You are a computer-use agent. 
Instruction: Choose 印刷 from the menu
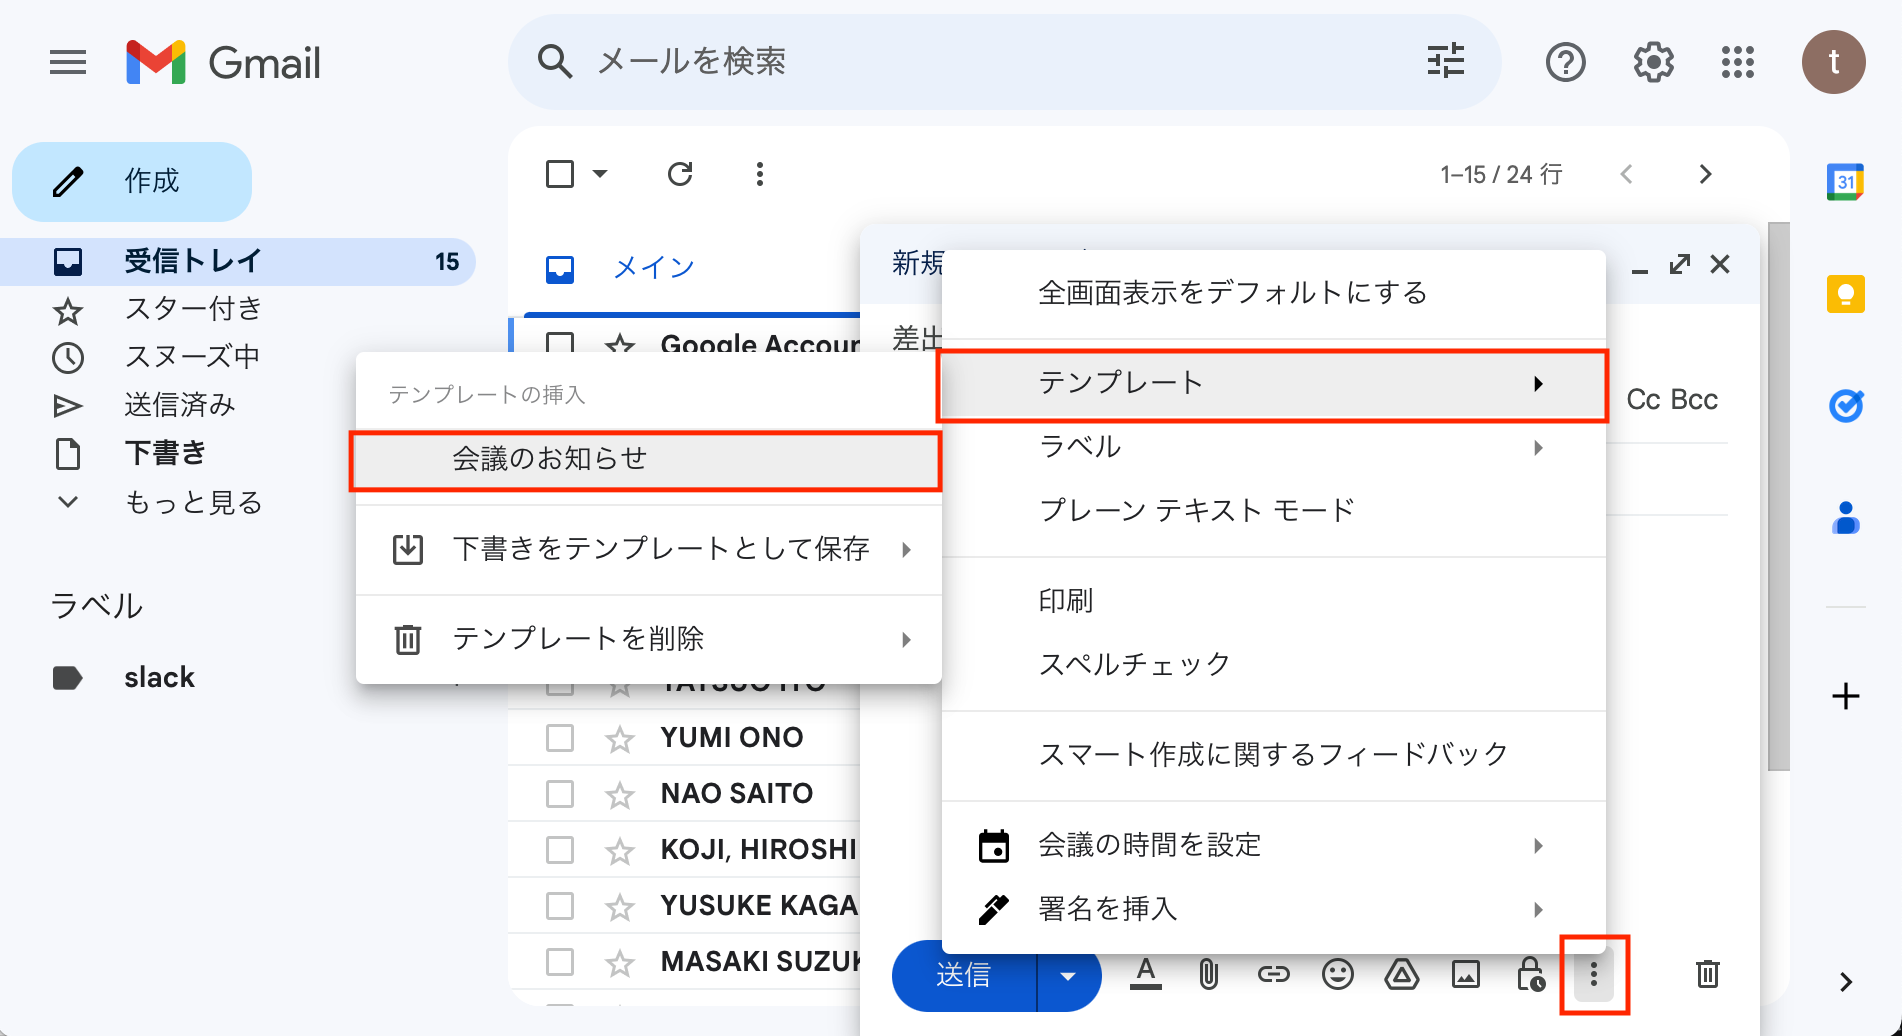coord(1273,600)
